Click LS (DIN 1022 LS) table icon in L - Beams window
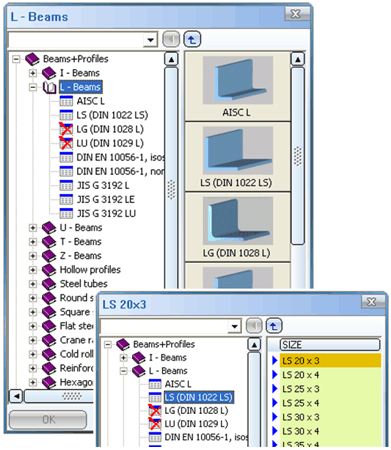 coord(66,115)
